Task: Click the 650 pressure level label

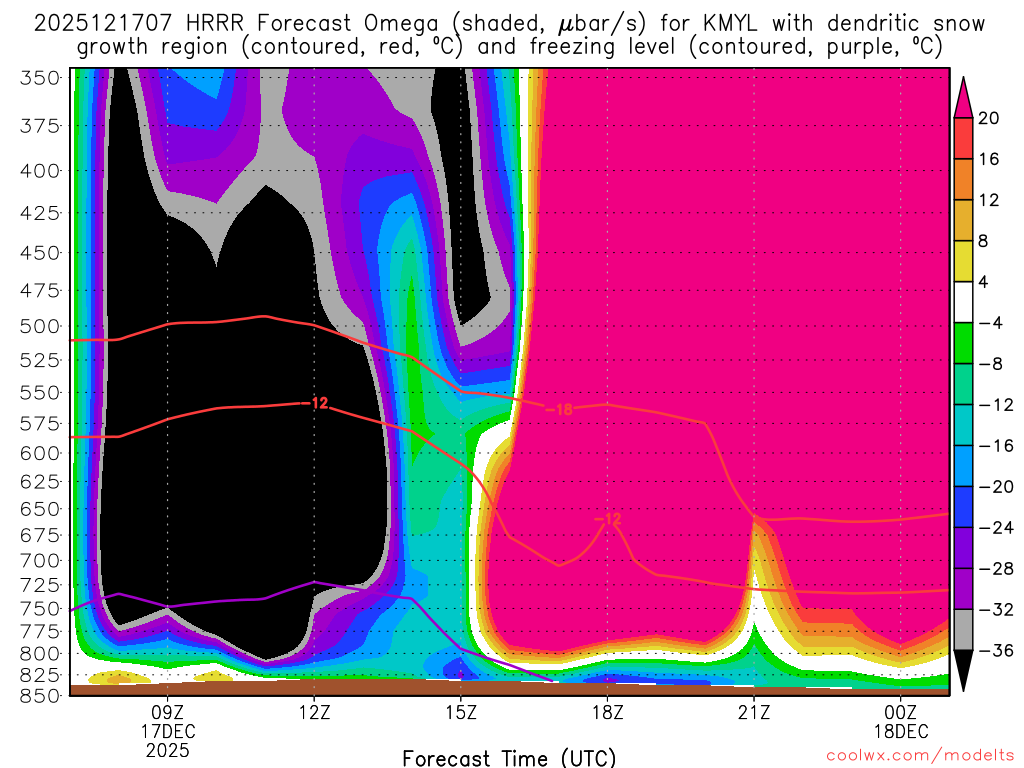Action: point(40,508)
